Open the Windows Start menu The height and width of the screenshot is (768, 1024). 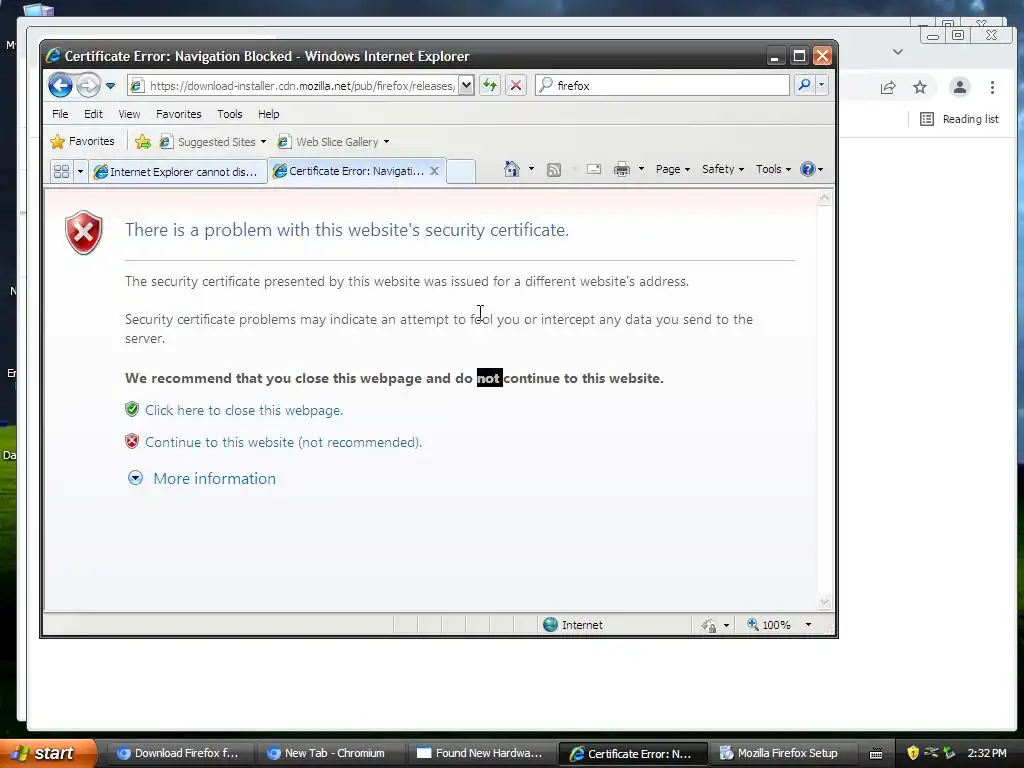tap(48, 753)
